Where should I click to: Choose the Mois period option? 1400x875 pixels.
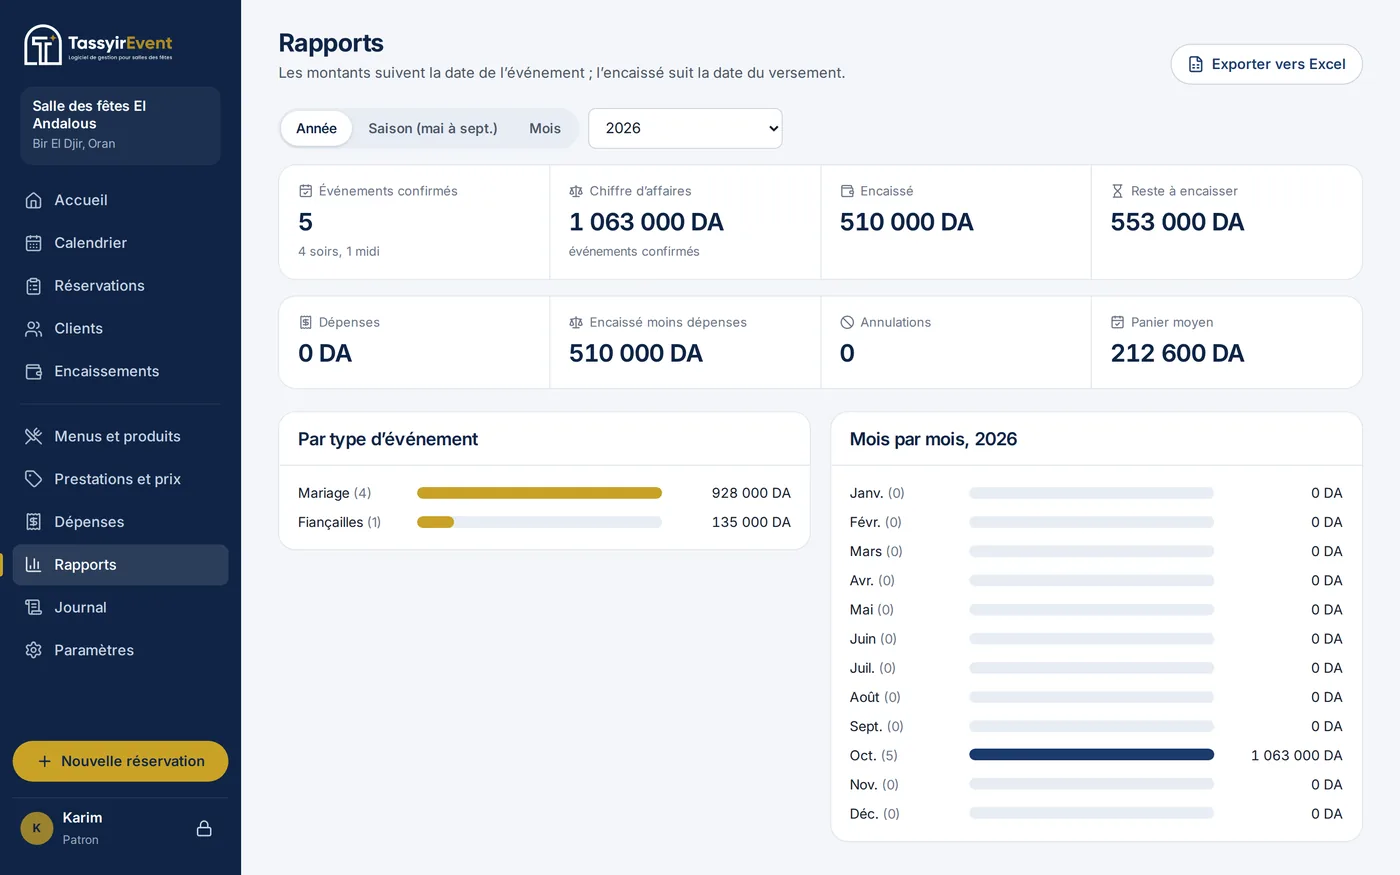pyautogui.click(x=545, y=128)
